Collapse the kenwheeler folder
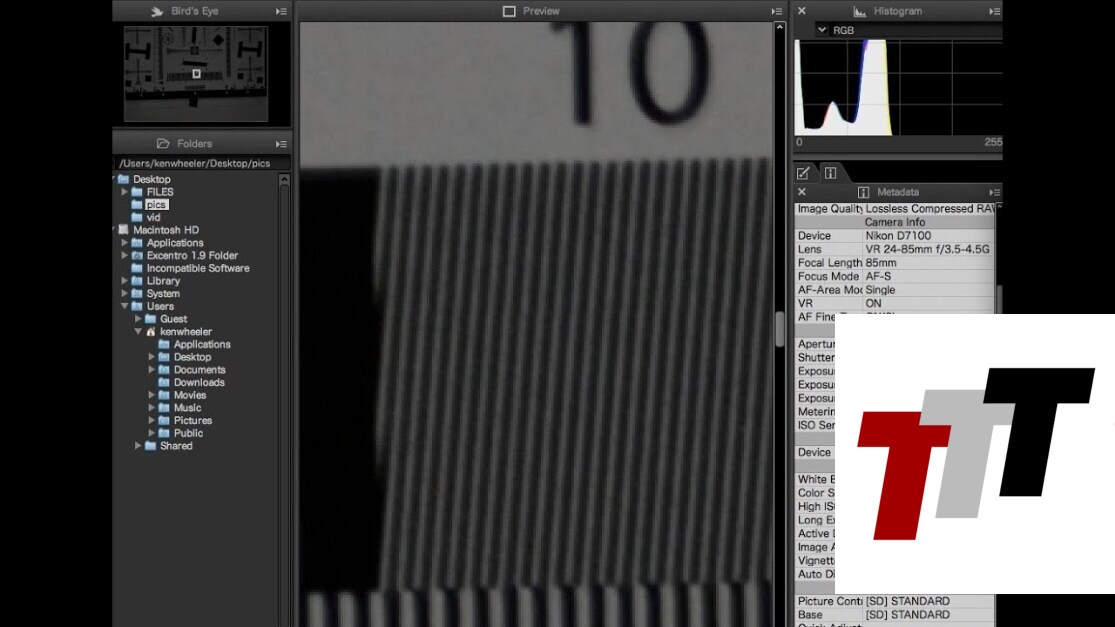Image resolution: width=1115 pixels, height=627 pixels. click(138, 332)
